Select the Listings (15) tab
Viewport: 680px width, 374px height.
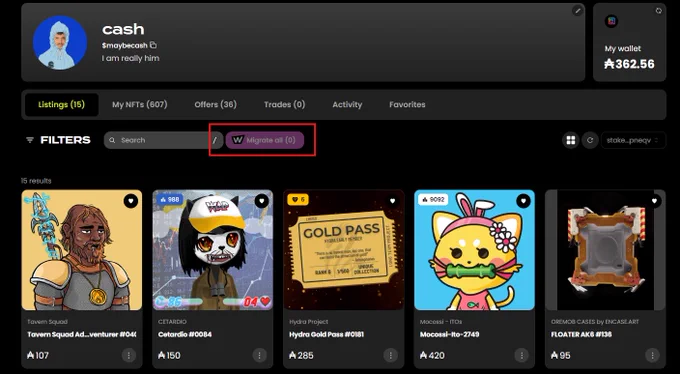[62, 105]
